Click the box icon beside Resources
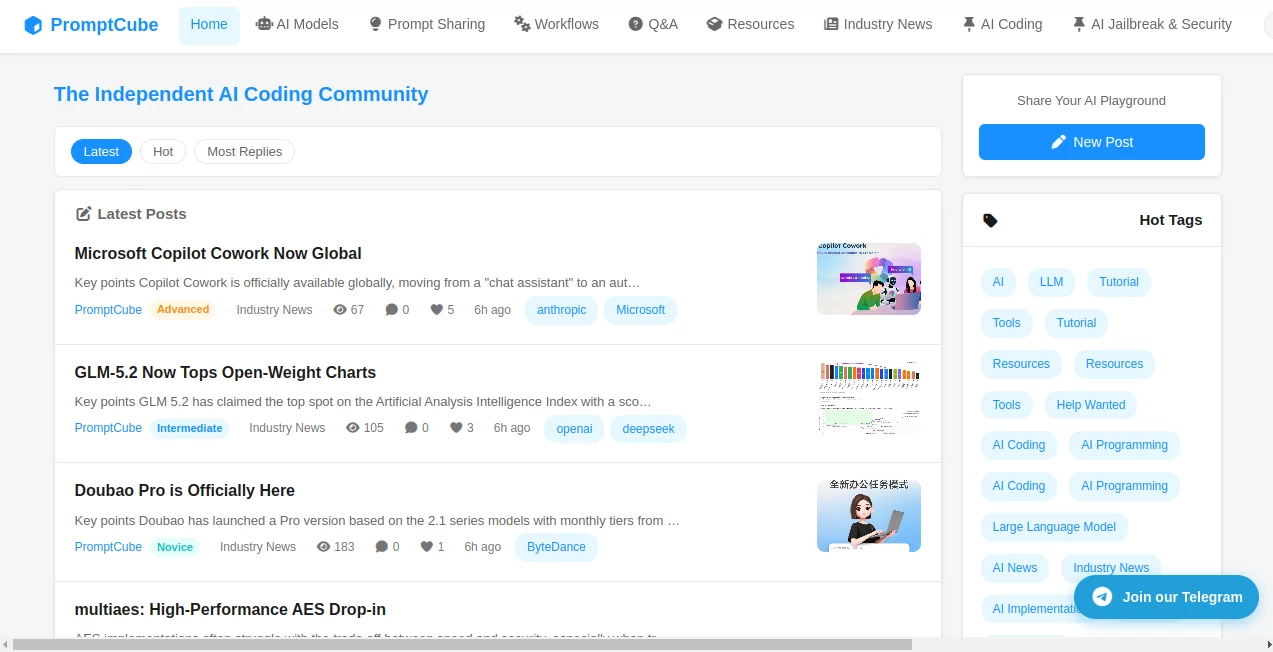 point(714,24)
